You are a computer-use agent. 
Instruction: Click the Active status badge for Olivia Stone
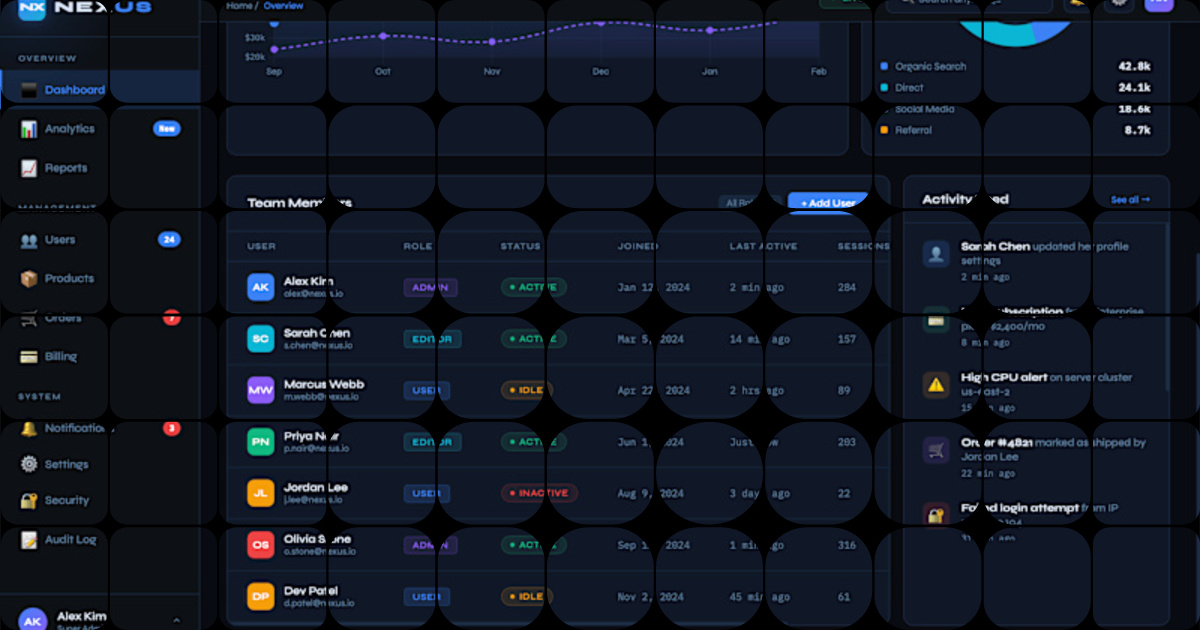(533, 545)
